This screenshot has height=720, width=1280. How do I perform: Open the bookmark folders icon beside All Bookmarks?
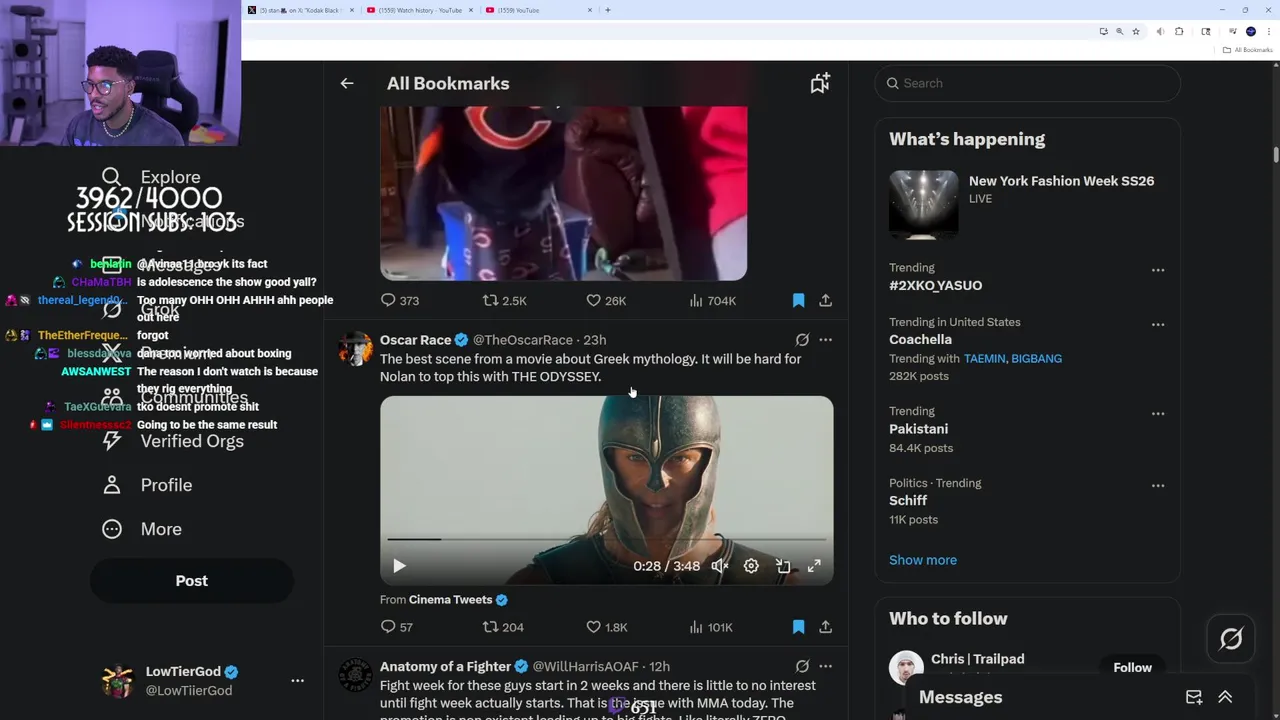coord(820,84)
